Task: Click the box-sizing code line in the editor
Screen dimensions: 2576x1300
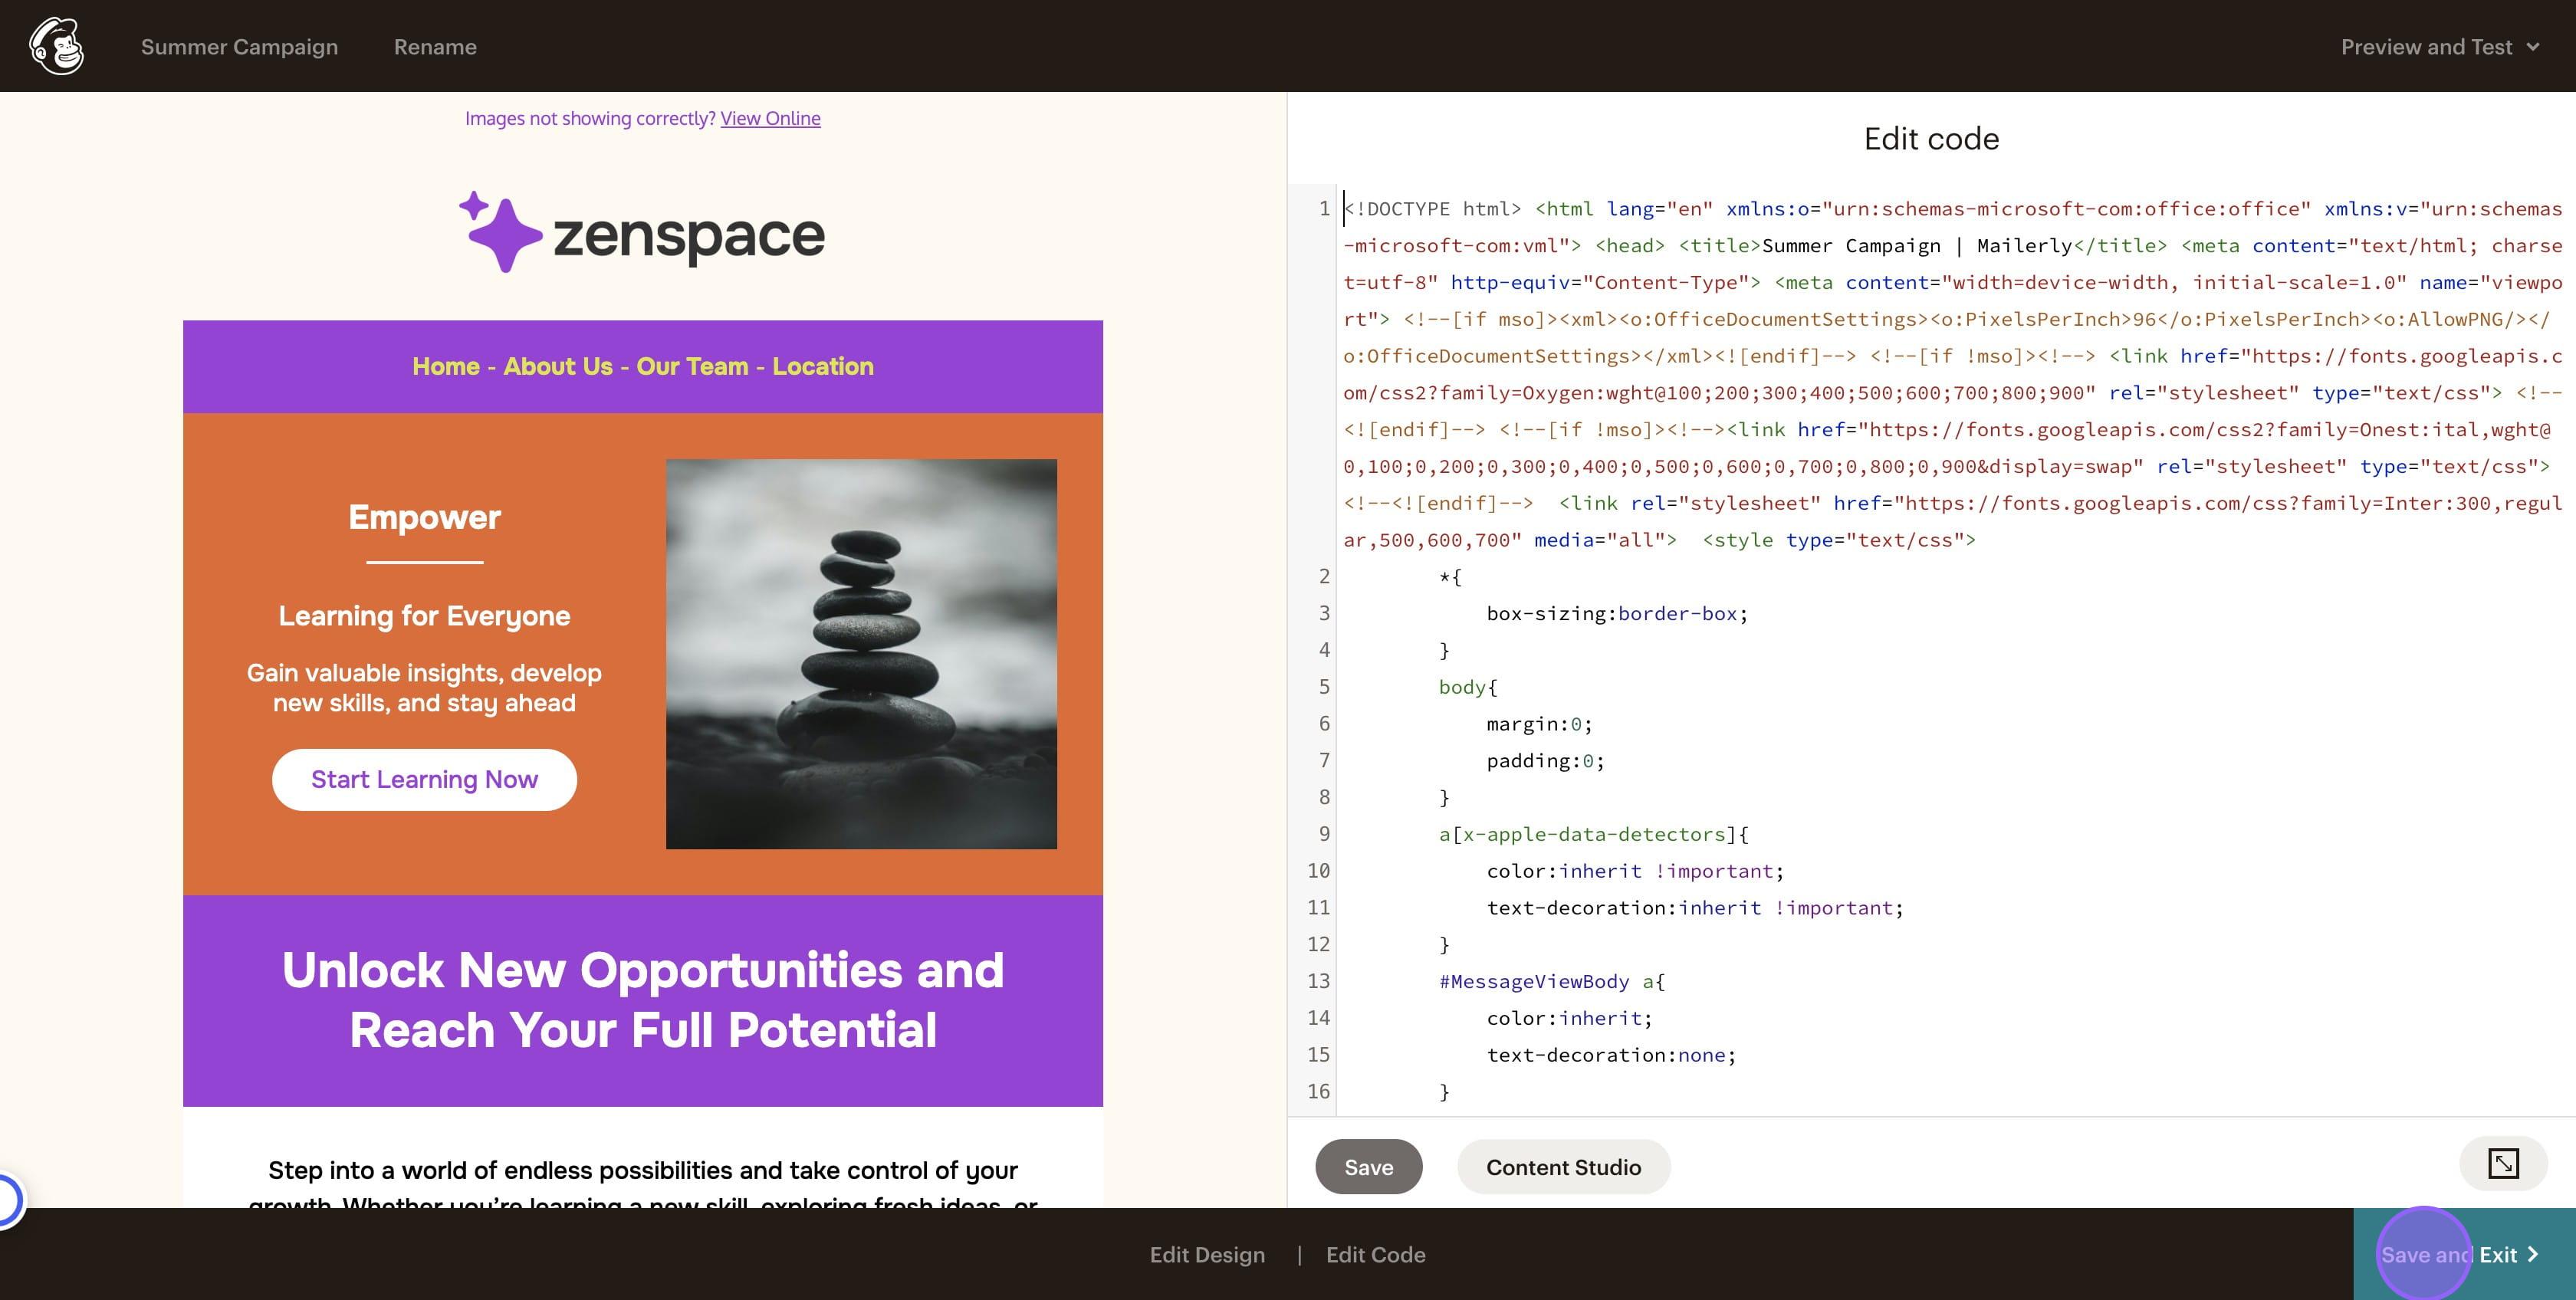Action: click(x=1616, y=613)
